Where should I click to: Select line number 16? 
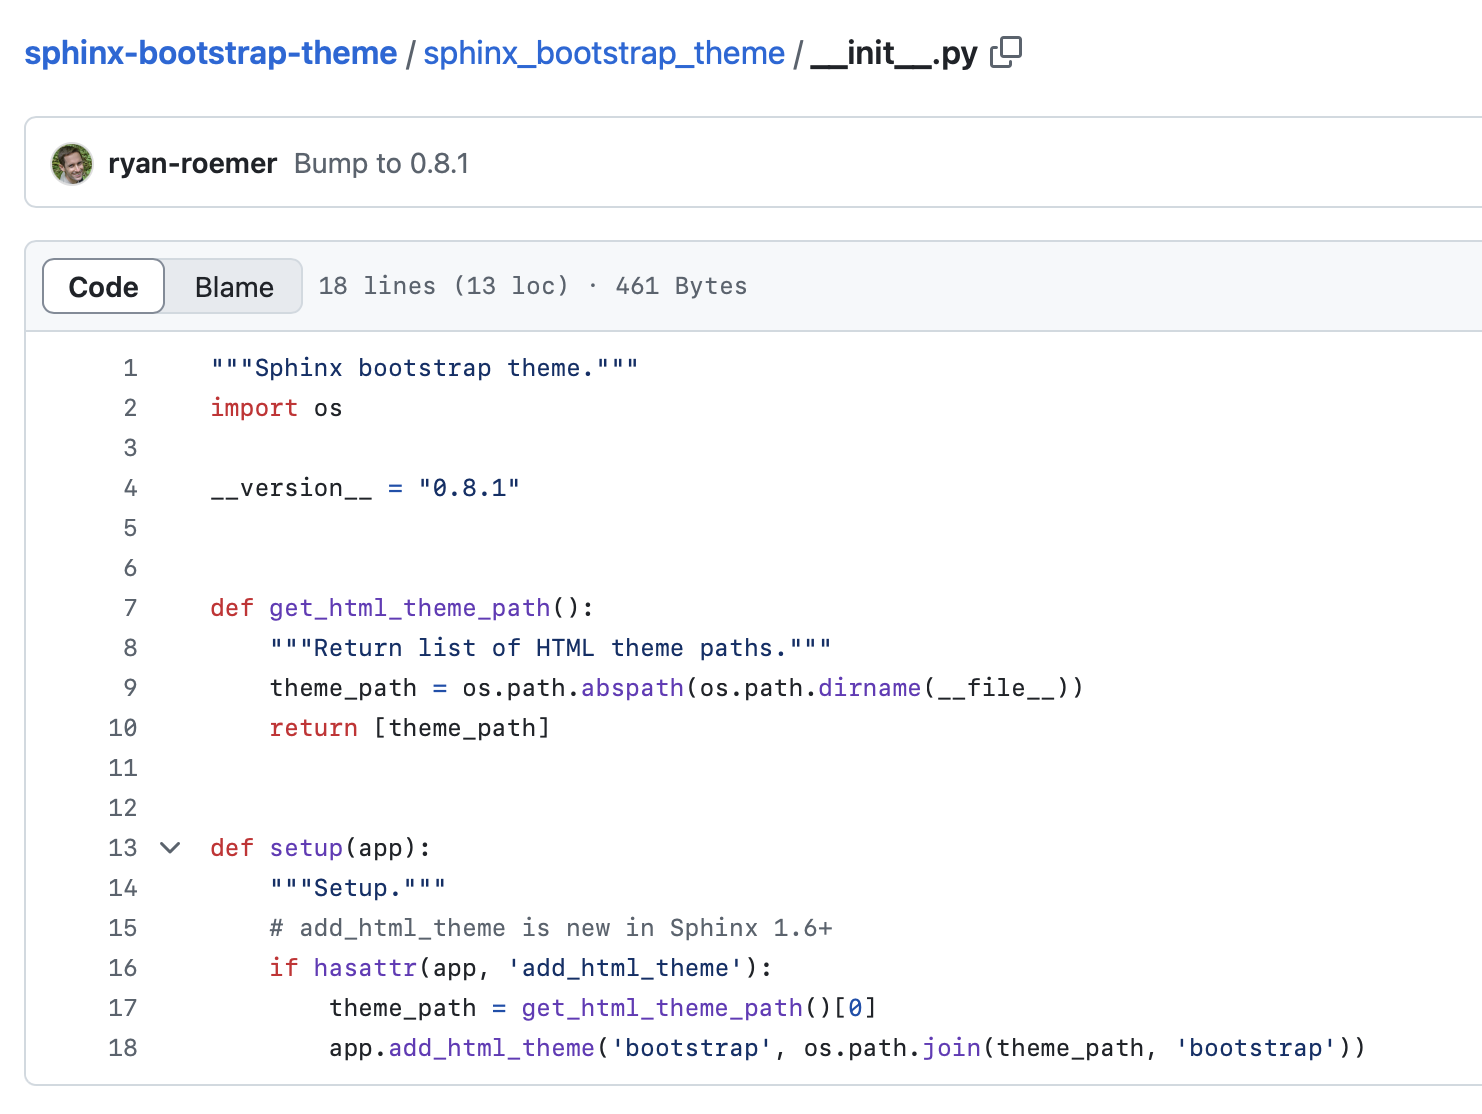[x=123, y=968]
